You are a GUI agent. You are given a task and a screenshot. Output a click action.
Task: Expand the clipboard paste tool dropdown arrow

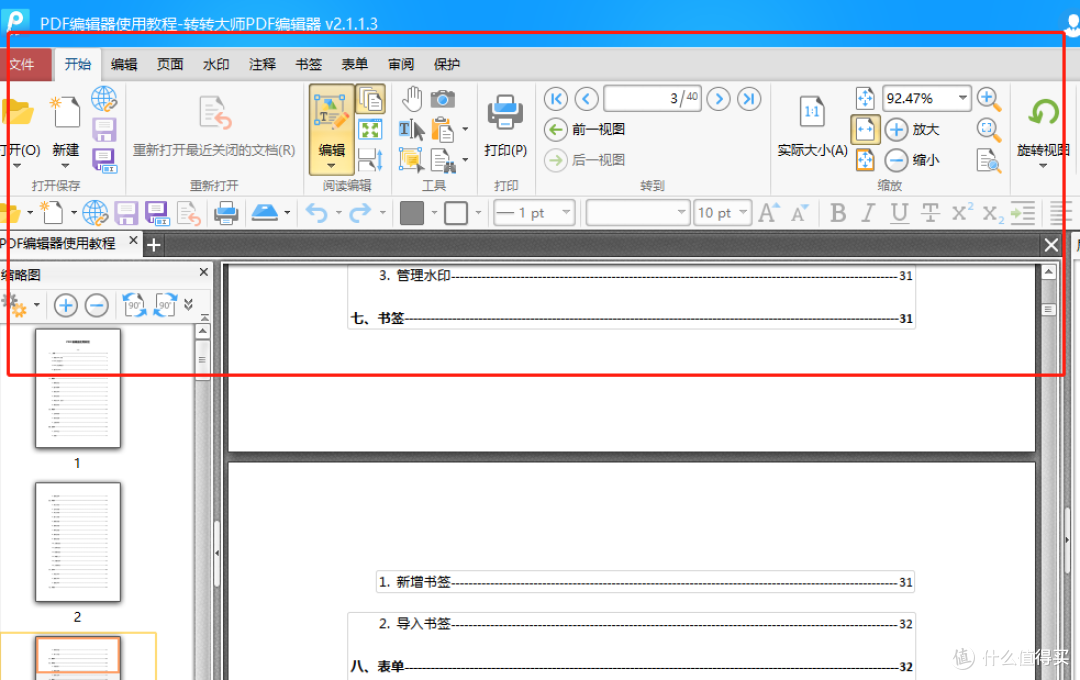point(466,130)
